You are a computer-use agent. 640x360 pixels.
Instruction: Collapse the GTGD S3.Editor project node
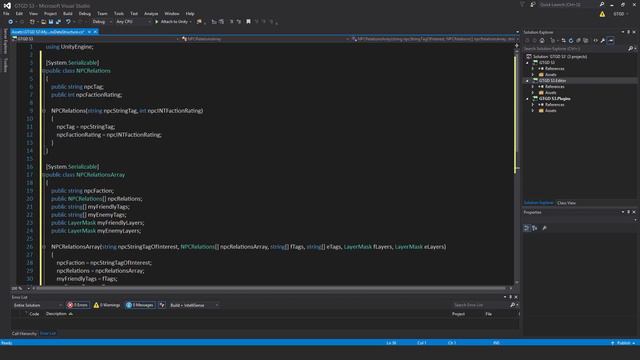pos(527,81)
